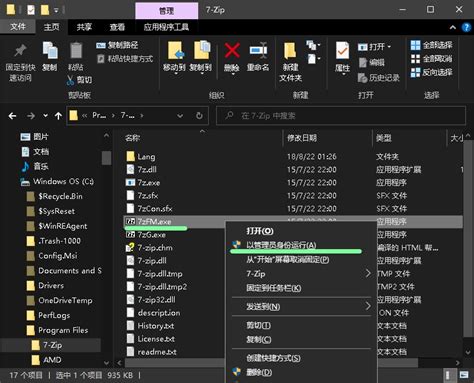Select the Move to folder icon

pos(176,51)
